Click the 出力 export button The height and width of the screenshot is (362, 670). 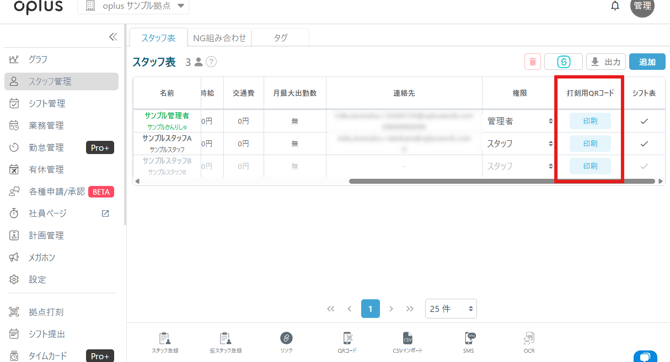(605, 62)
